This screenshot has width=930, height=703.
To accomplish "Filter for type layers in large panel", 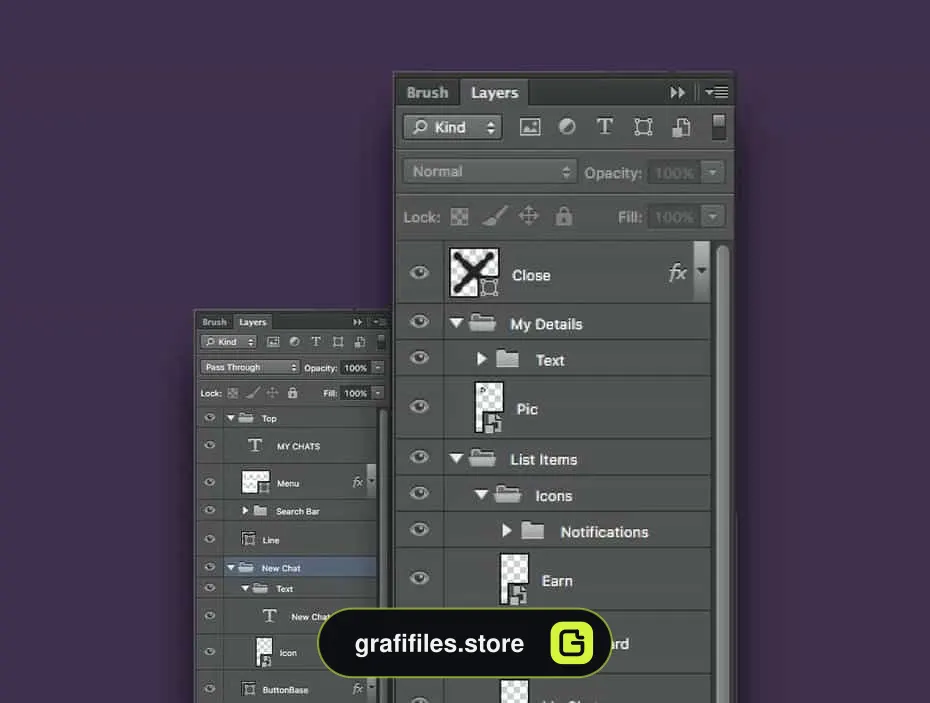I will 604,126.
